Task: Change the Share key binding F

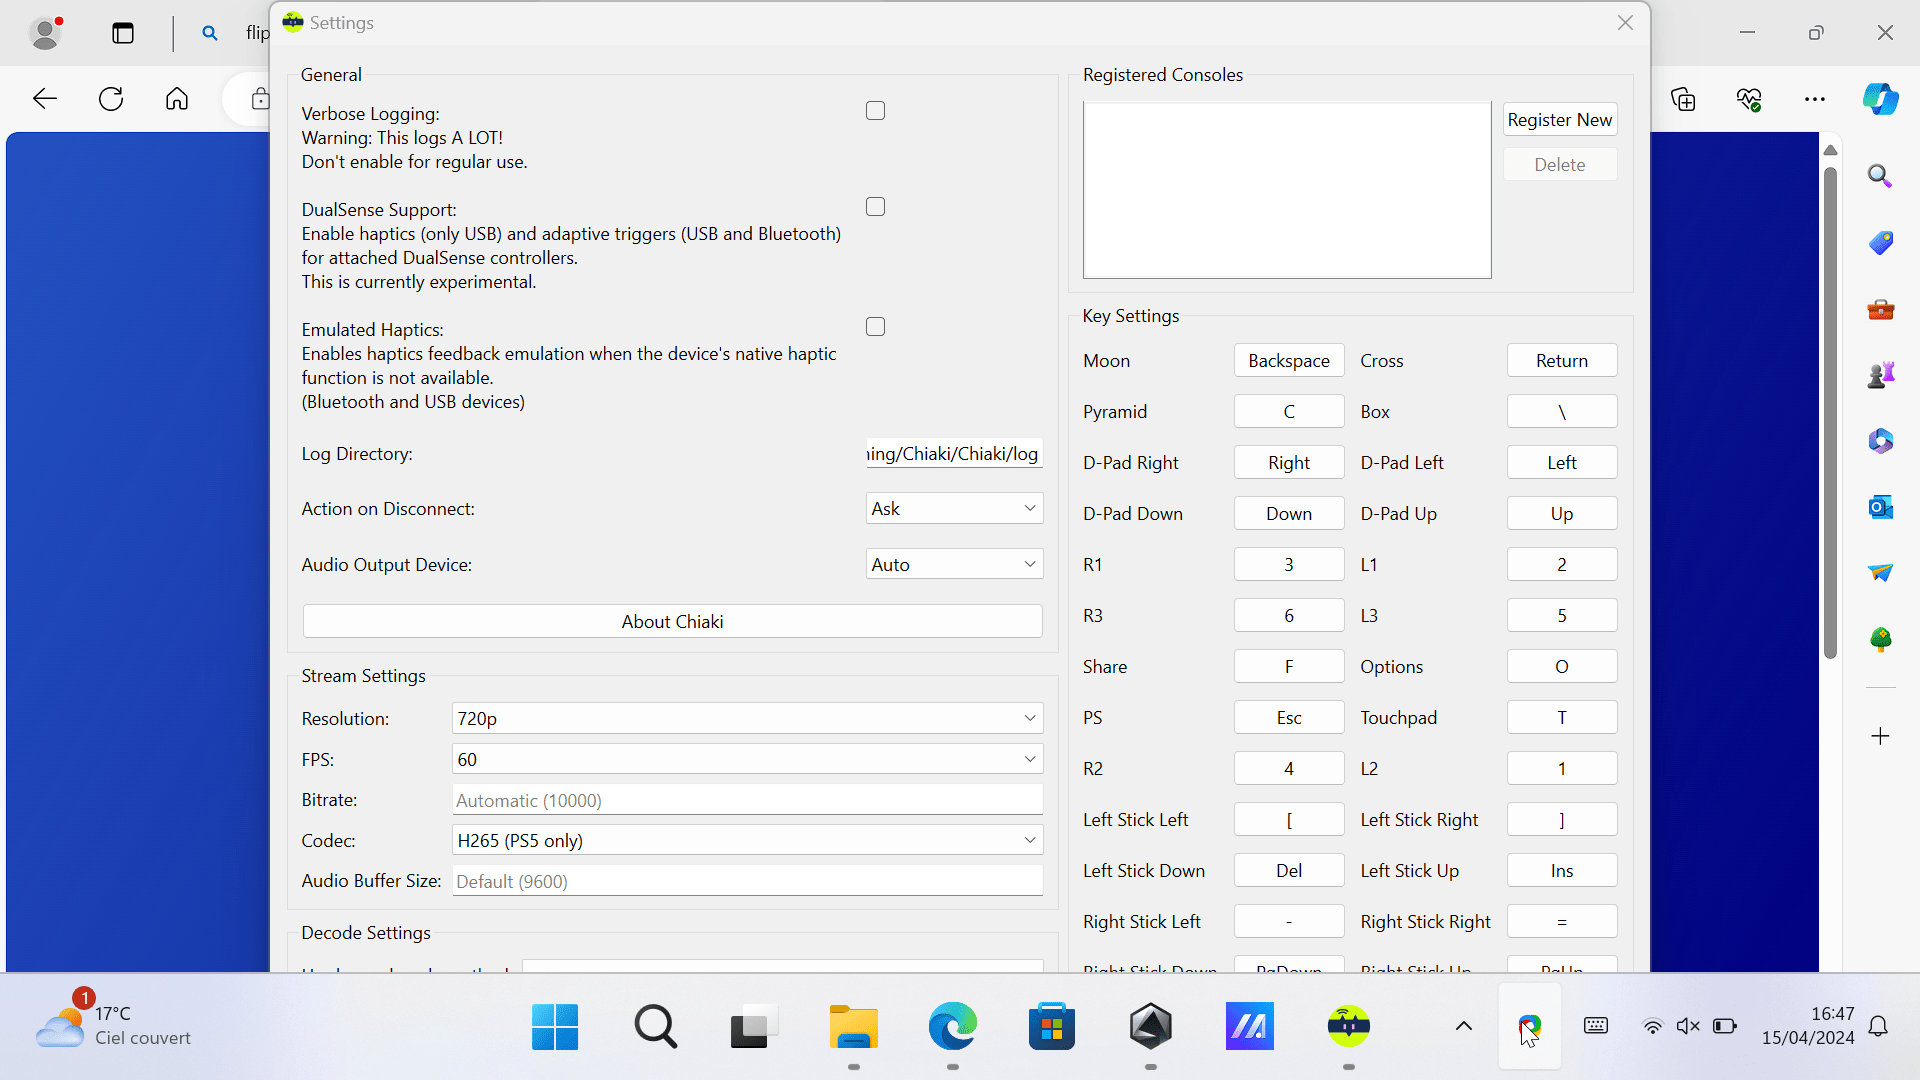Action: [1289, 667]
